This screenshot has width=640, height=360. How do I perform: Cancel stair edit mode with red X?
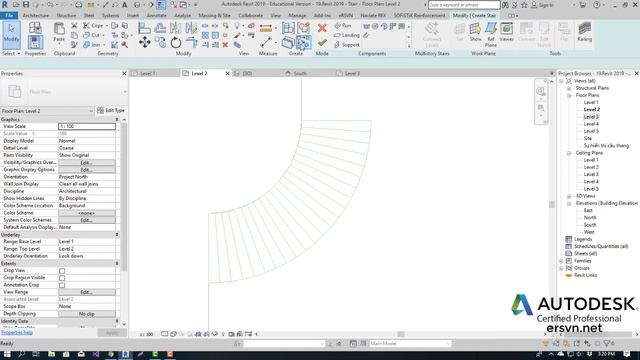(x=322, y=28)
